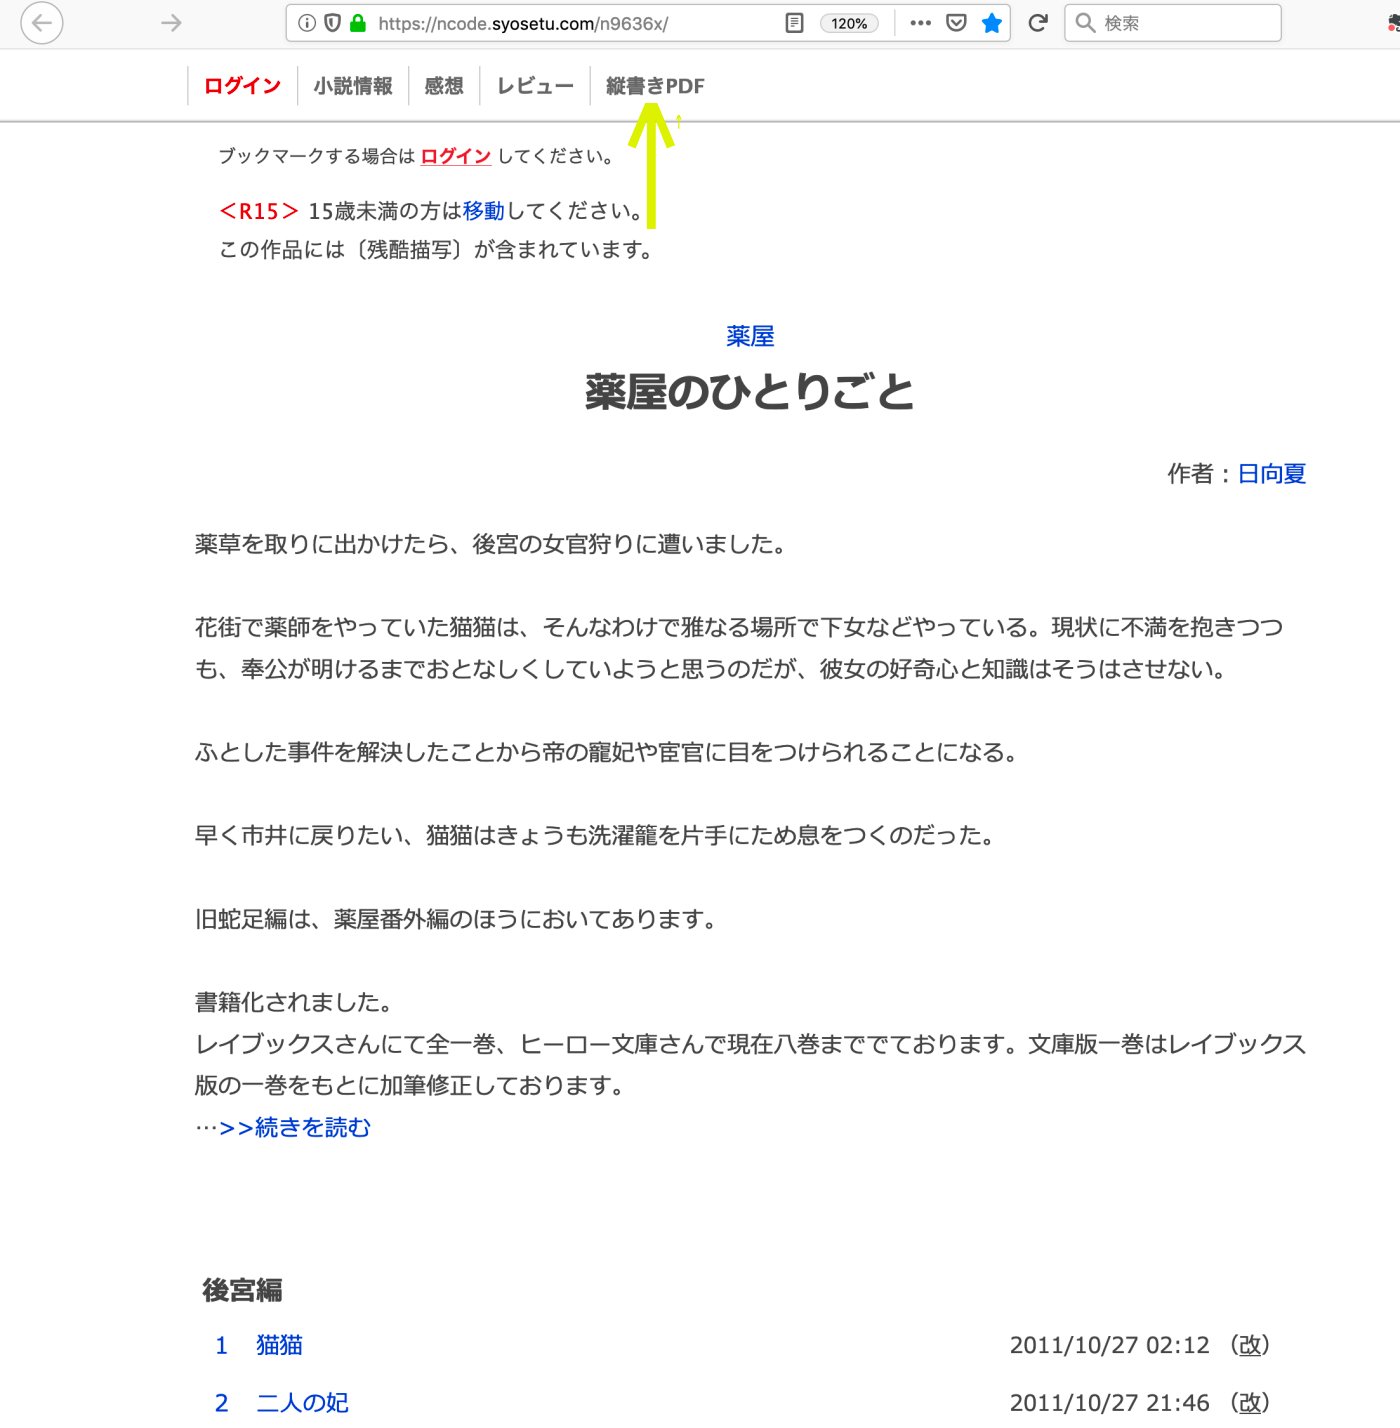Open the 縦書きPDF menu item
Viewport: 1400px width, 1428px height.
pos(655,86)
